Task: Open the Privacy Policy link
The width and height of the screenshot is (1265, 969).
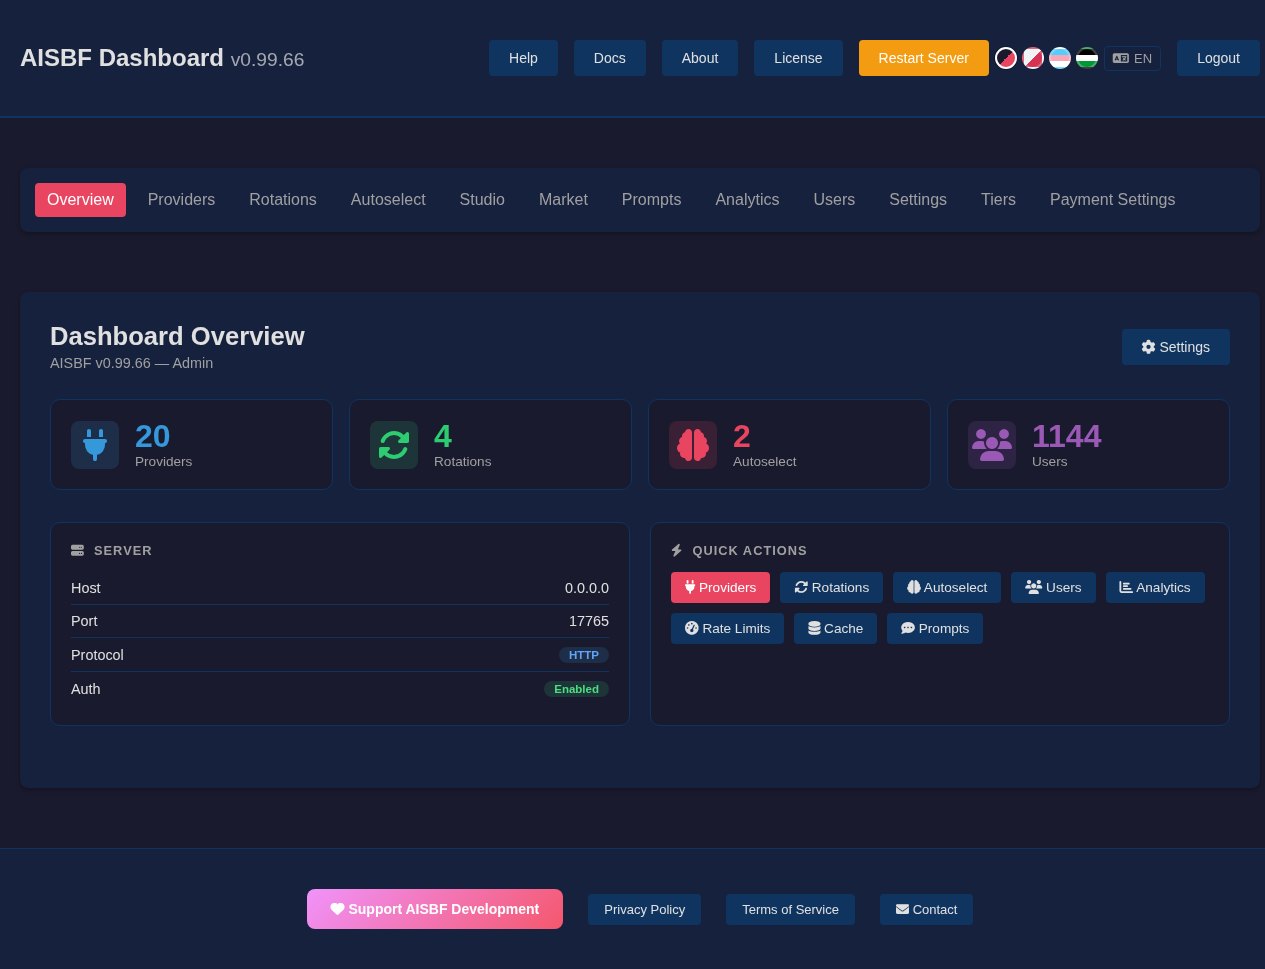Action: (x=644, y=909)
